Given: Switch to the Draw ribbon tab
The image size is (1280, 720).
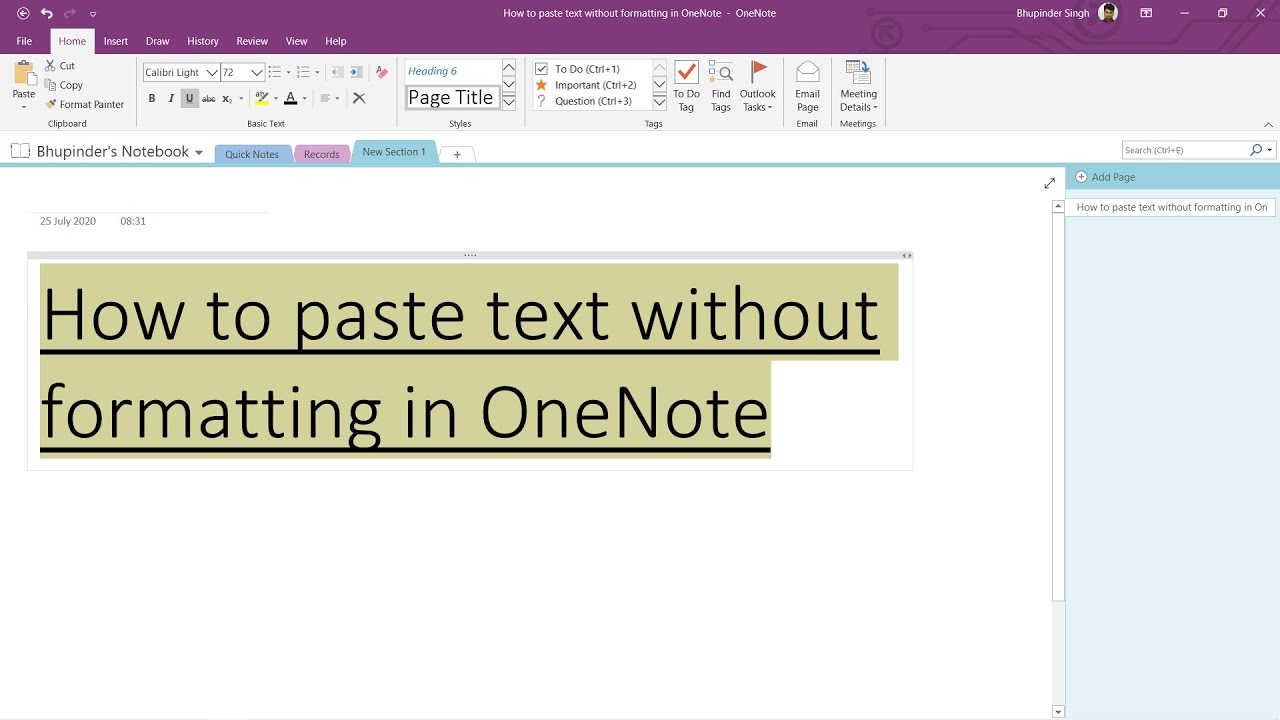Looking at the screenshot, I should click(157, 41).
